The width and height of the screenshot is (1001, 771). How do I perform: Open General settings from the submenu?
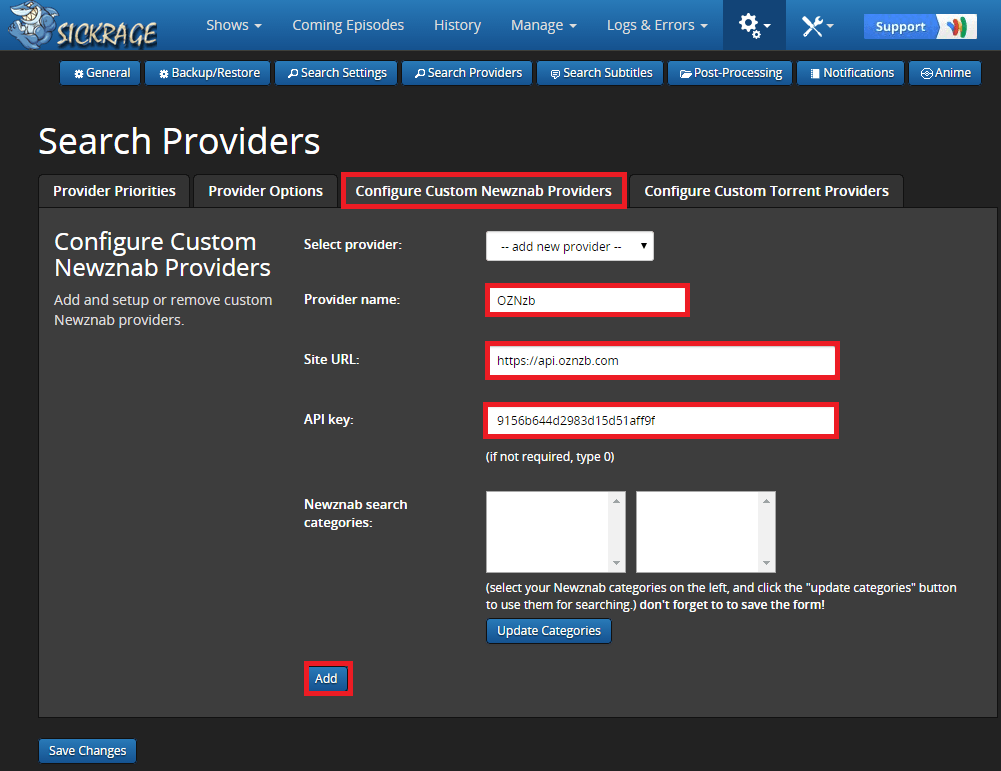[x=101, y=73]
